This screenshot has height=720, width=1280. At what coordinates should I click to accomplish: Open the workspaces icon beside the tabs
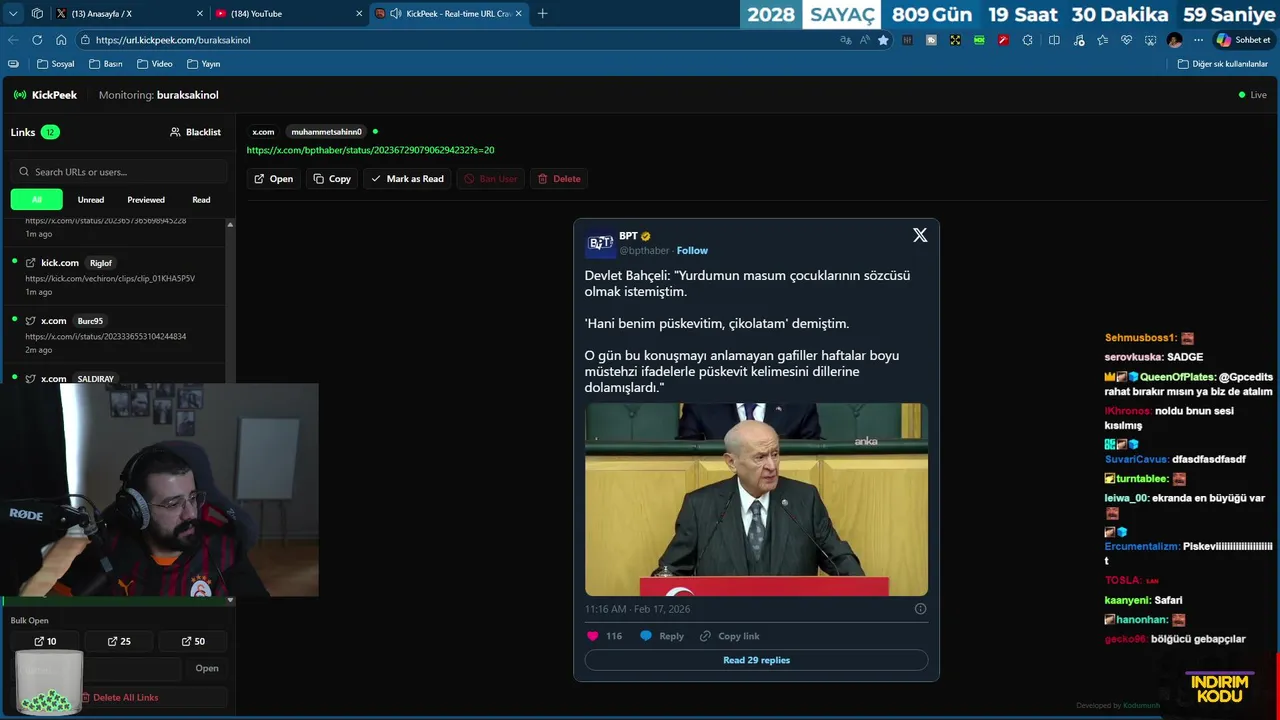pos(37,13)
